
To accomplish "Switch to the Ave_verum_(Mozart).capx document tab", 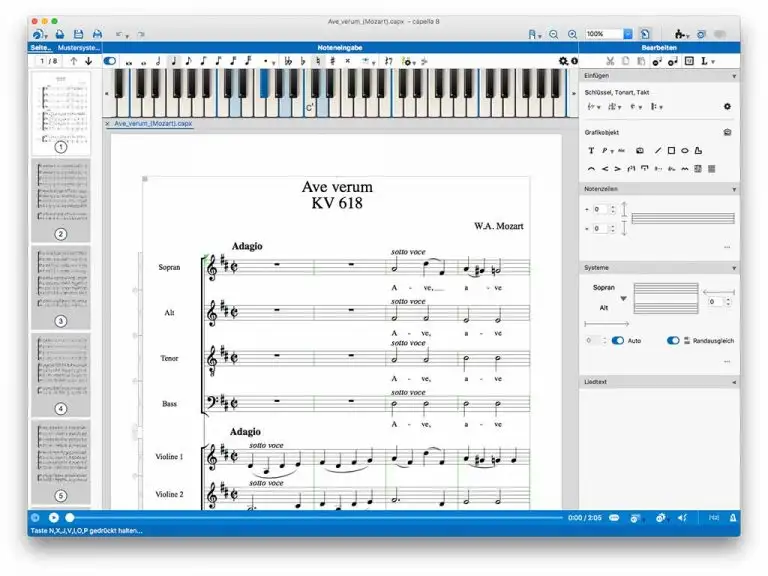I will [153, 123].
